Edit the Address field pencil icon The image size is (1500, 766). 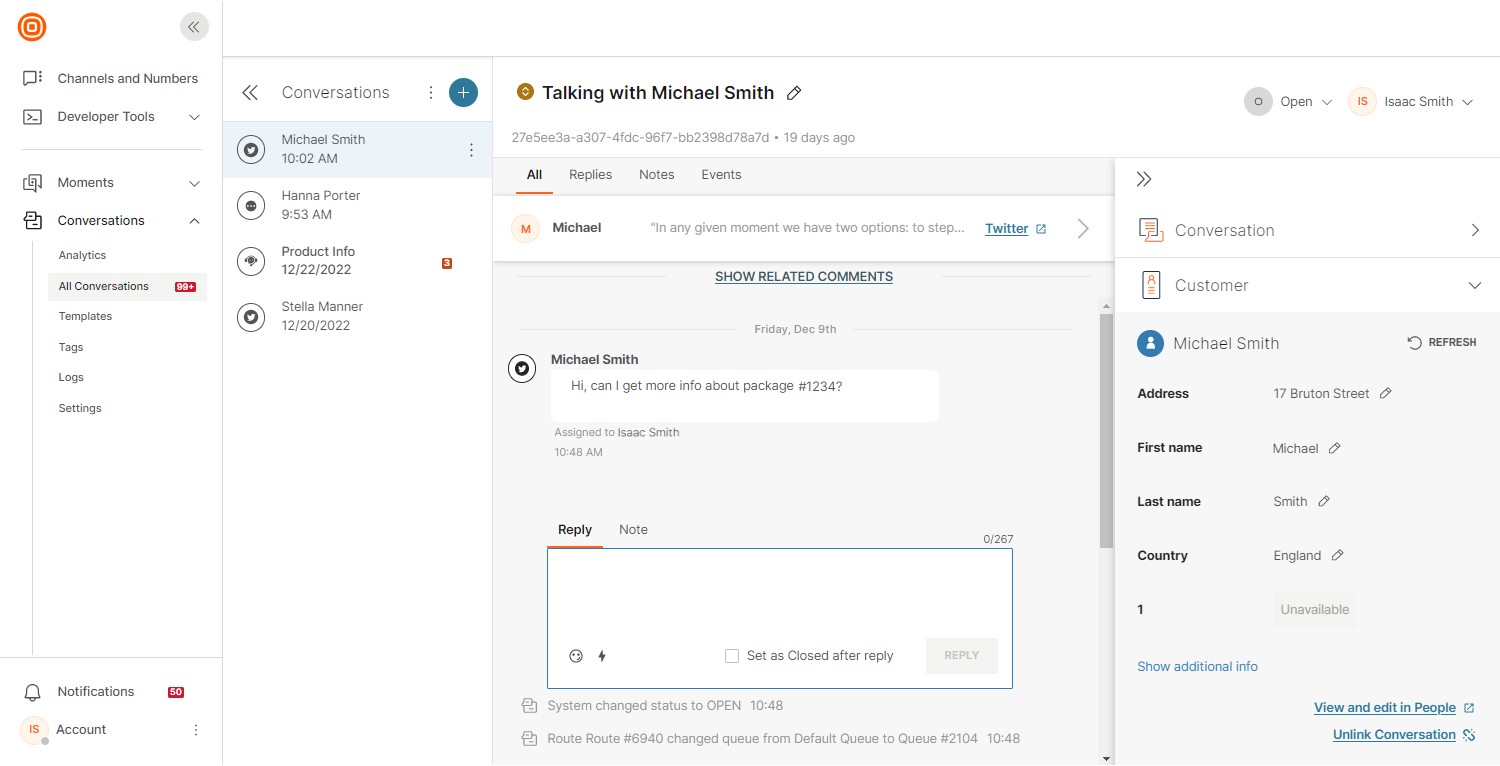(1385, 394)
